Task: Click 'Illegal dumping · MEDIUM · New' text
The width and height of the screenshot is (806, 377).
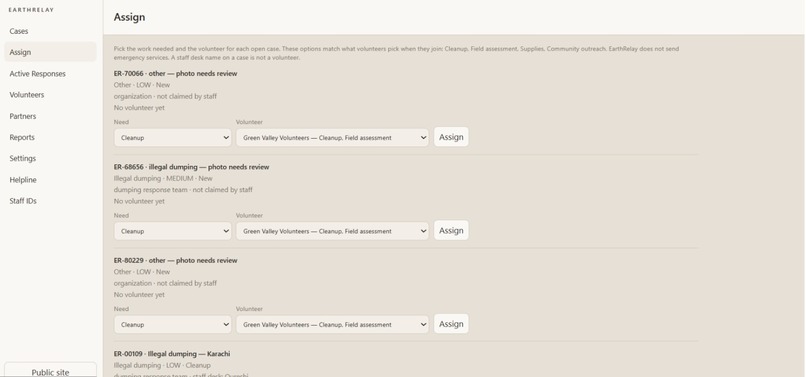Action: [x=163, y=178]
